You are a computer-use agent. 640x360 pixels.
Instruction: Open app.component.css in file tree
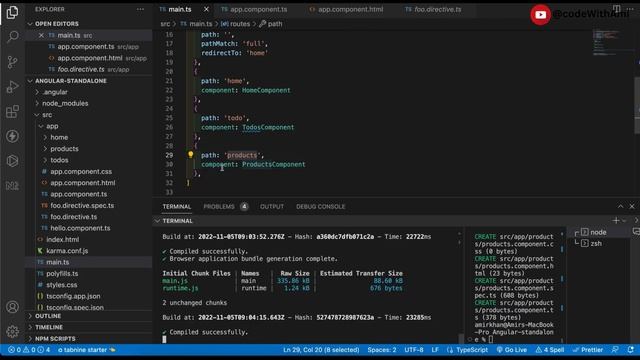[x=81, y=172]
